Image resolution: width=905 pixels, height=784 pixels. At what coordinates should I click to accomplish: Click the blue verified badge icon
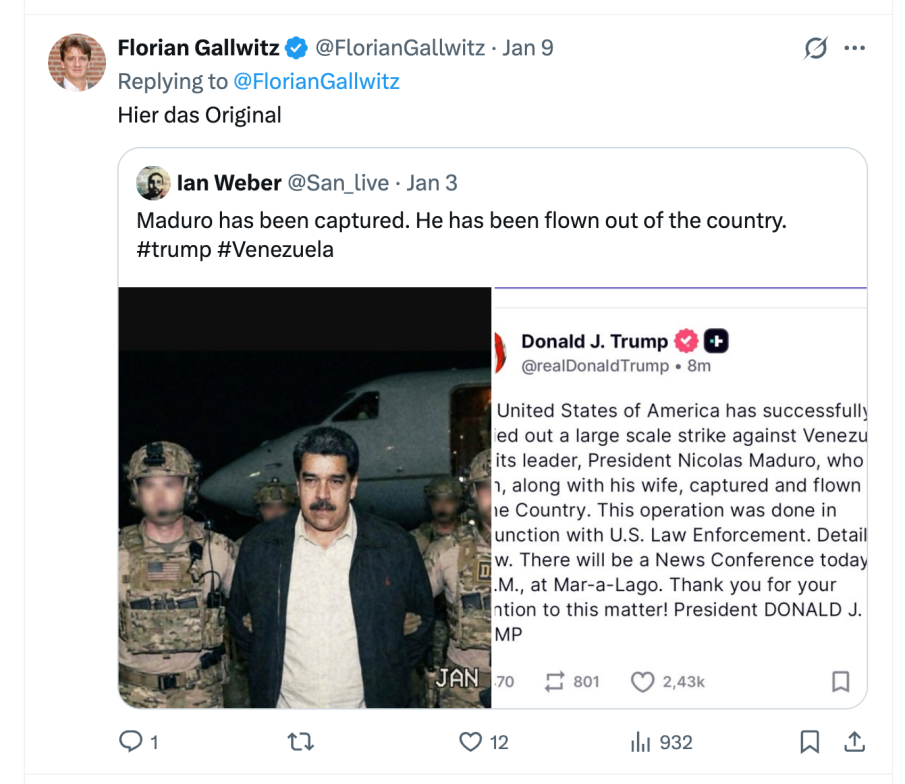297,48
